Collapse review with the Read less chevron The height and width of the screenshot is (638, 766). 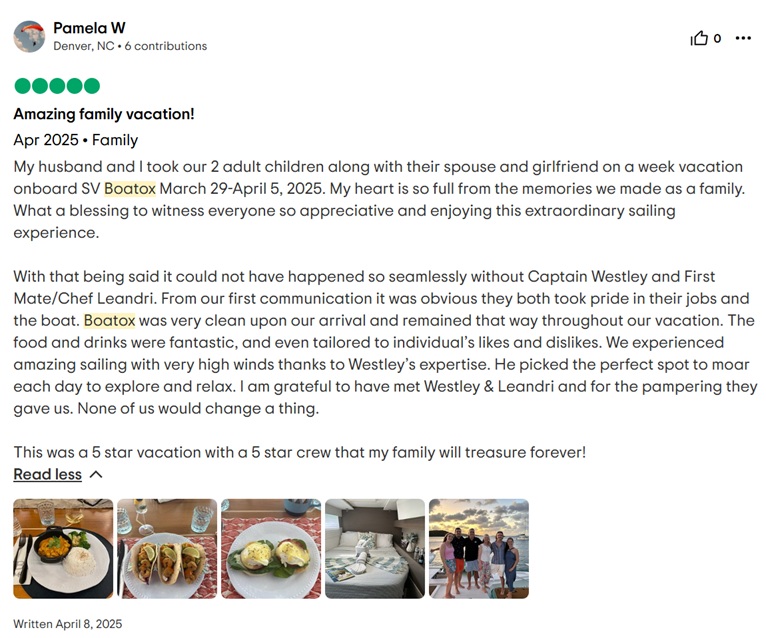tap(96, 474)
